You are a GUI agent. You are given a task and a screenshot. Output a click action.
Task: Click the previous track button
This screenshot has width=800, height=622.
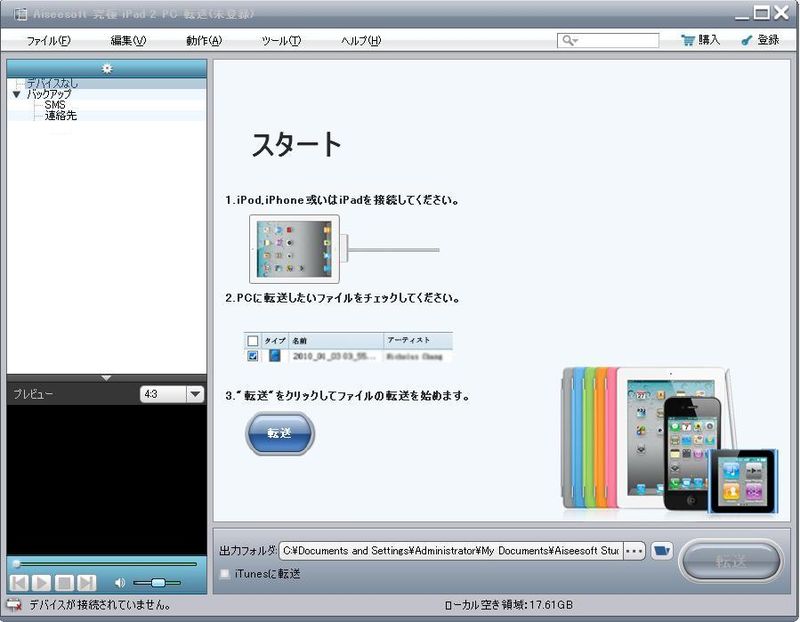click(x=19, y=582)
